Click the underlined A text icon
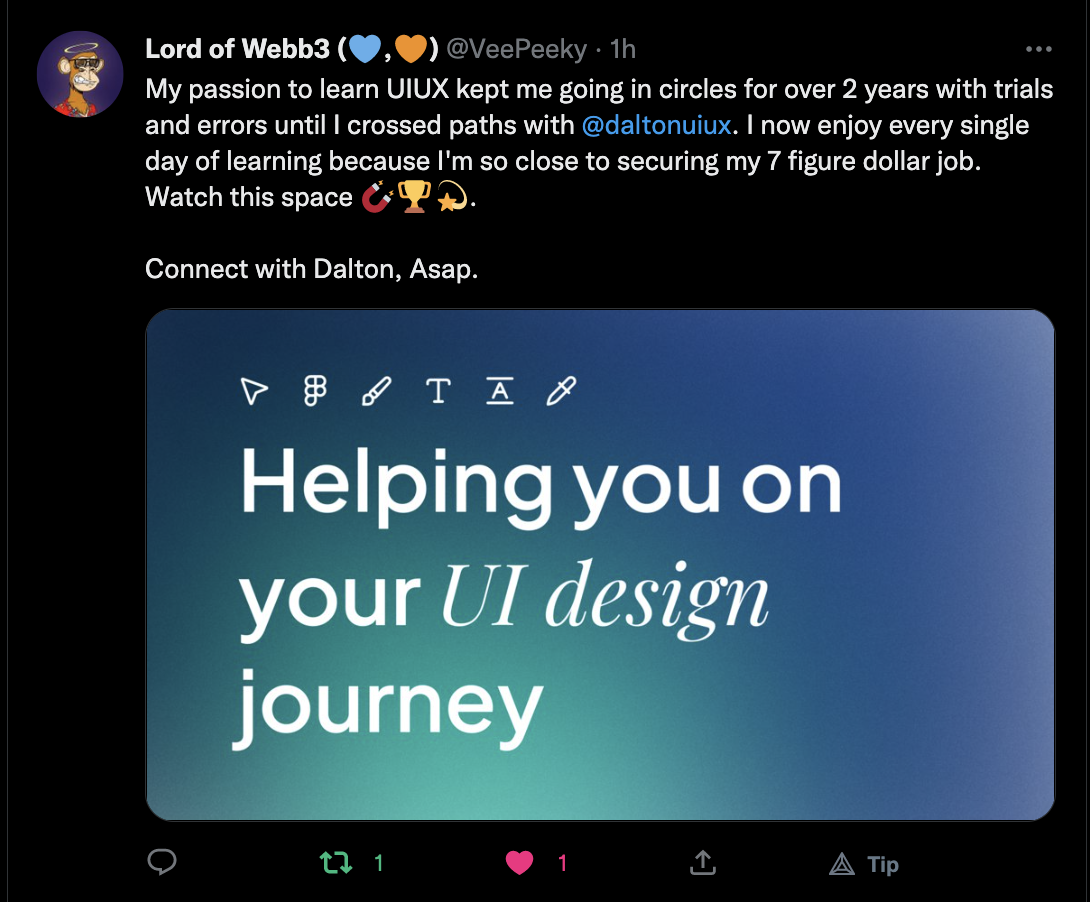 [500, 391]
